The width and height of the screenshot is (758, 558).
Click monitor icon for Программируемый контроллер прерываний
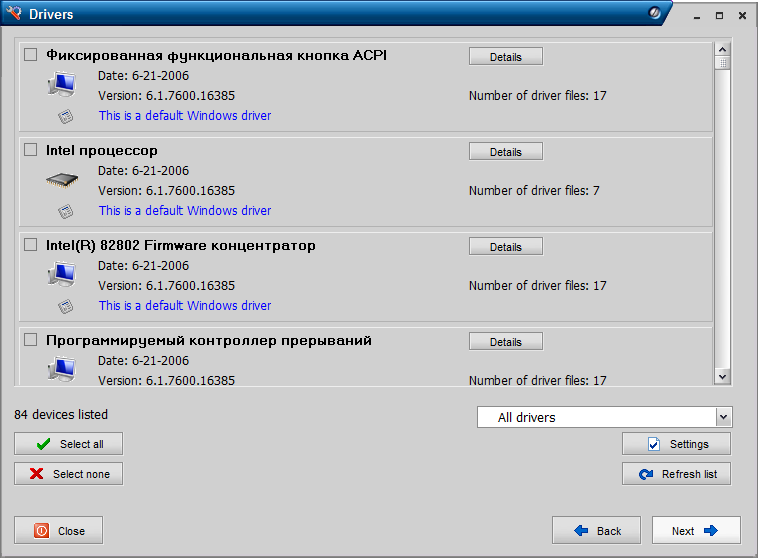(62, 369)
